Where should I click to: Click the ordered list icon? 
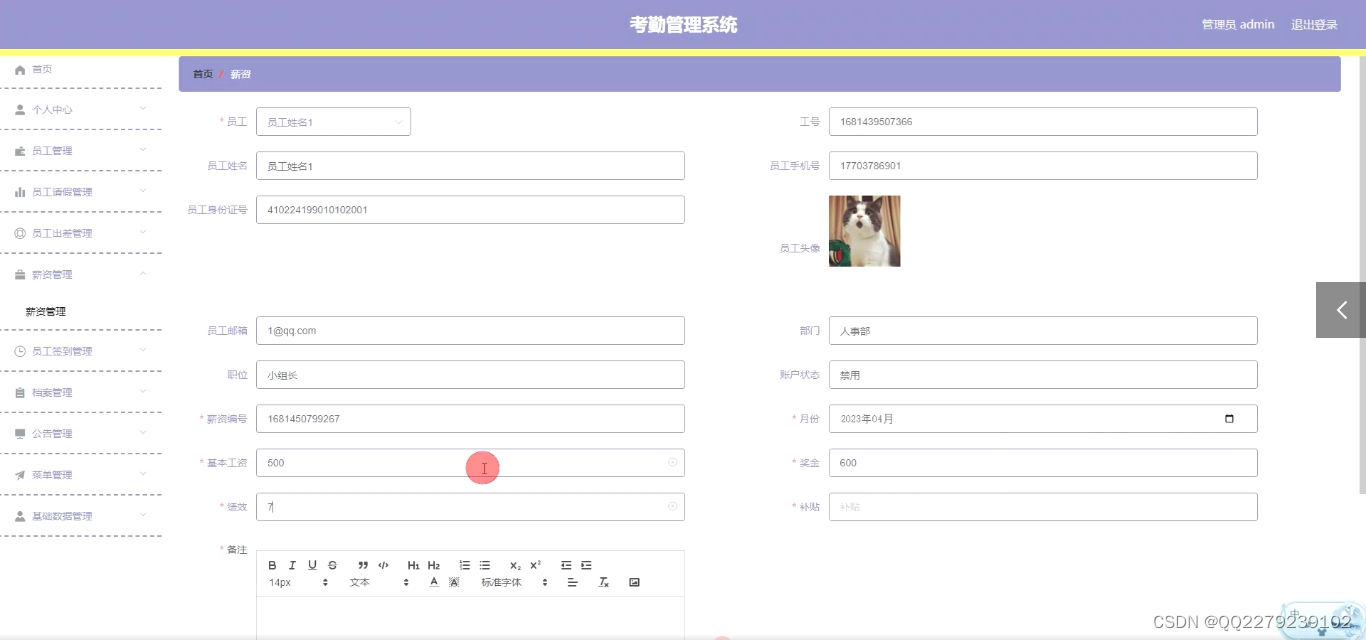466,564
